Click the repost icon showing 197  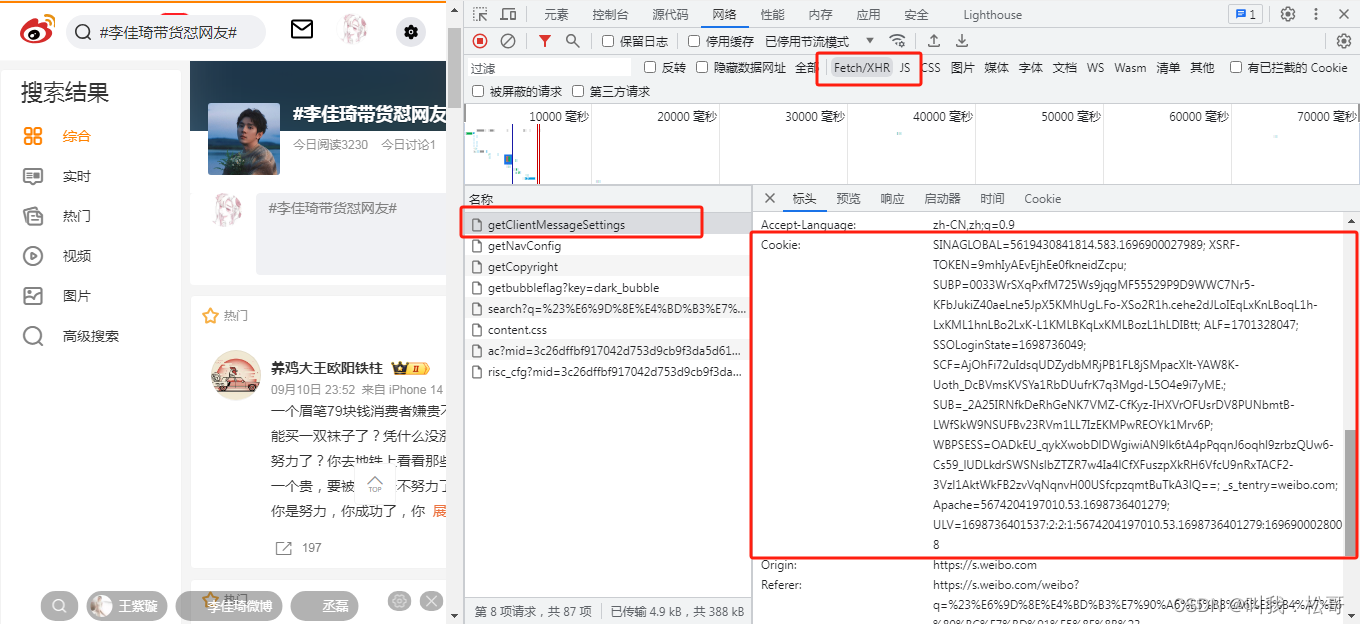[284, 548]
